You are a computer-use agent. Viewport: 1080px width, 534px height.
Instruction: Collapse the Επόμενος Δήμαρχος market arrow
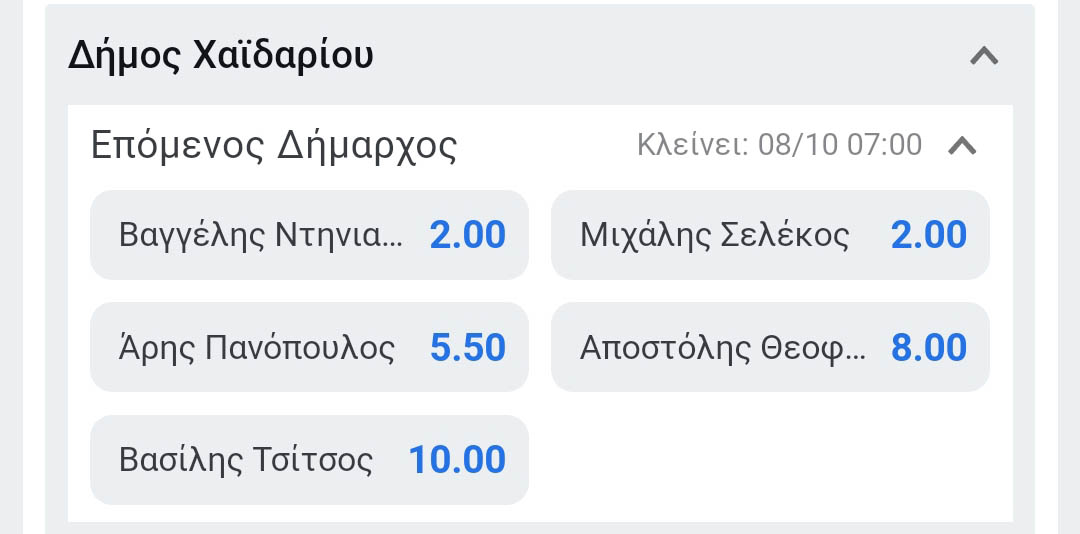coord(961,146)
